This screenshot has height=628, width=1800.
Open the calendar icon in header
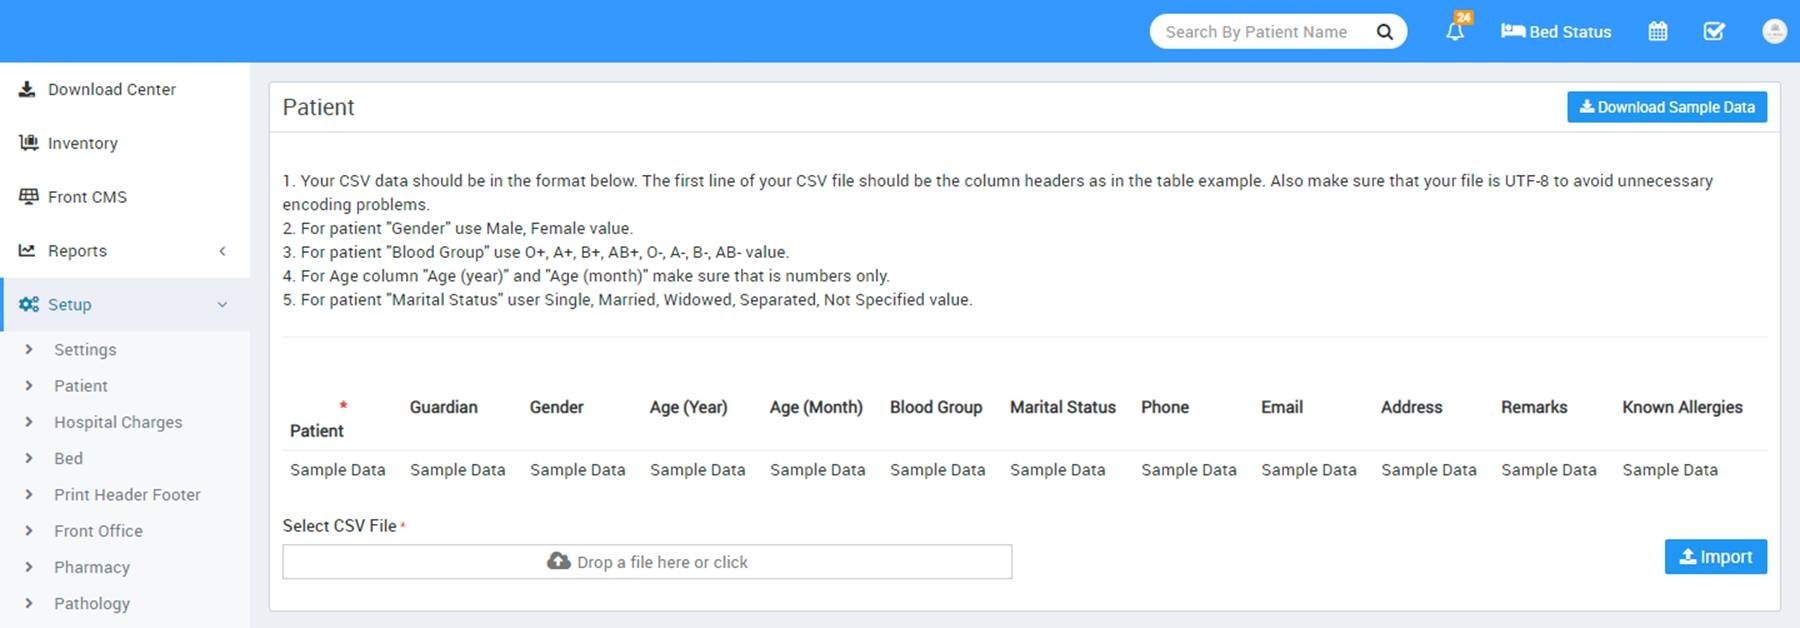[x=1657, y=31]
